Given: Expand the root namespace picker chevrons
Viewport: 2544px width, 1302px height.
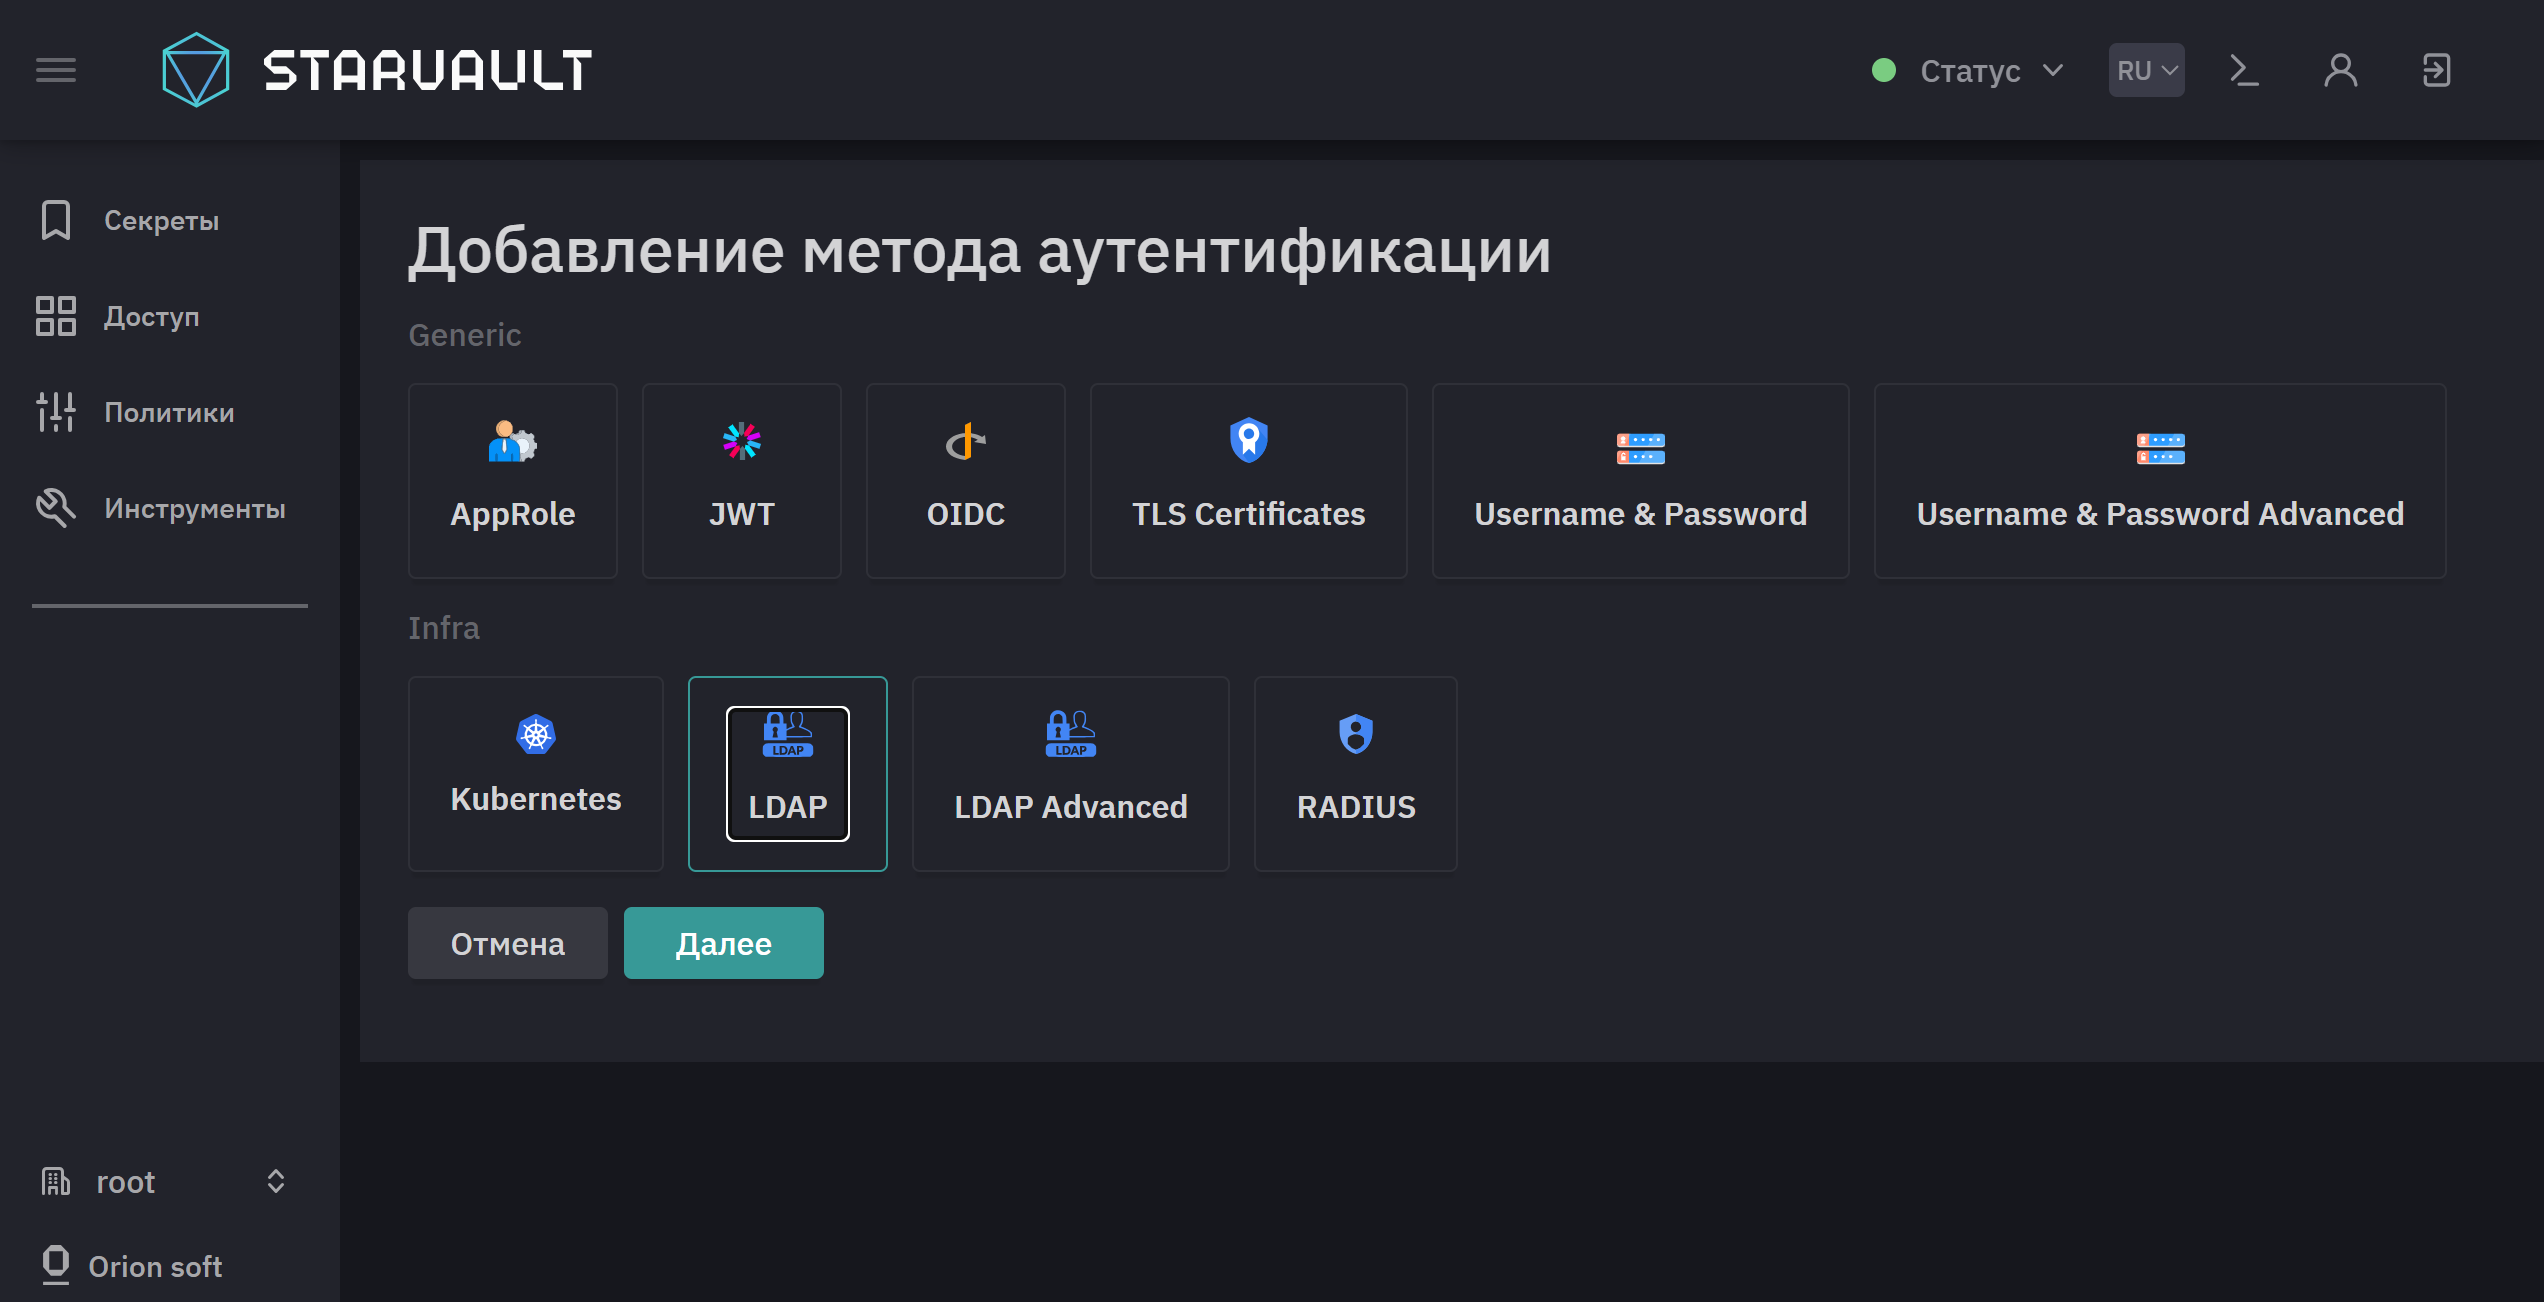Looking at the screenshot, I should [x=276, y=1182].
